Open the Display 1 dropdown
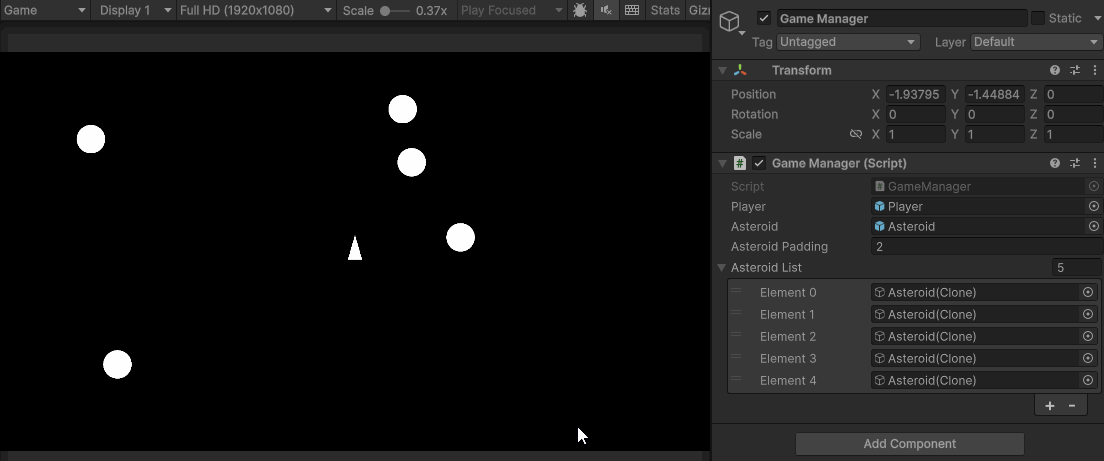 pyautogui.click(x=133, y=10)
